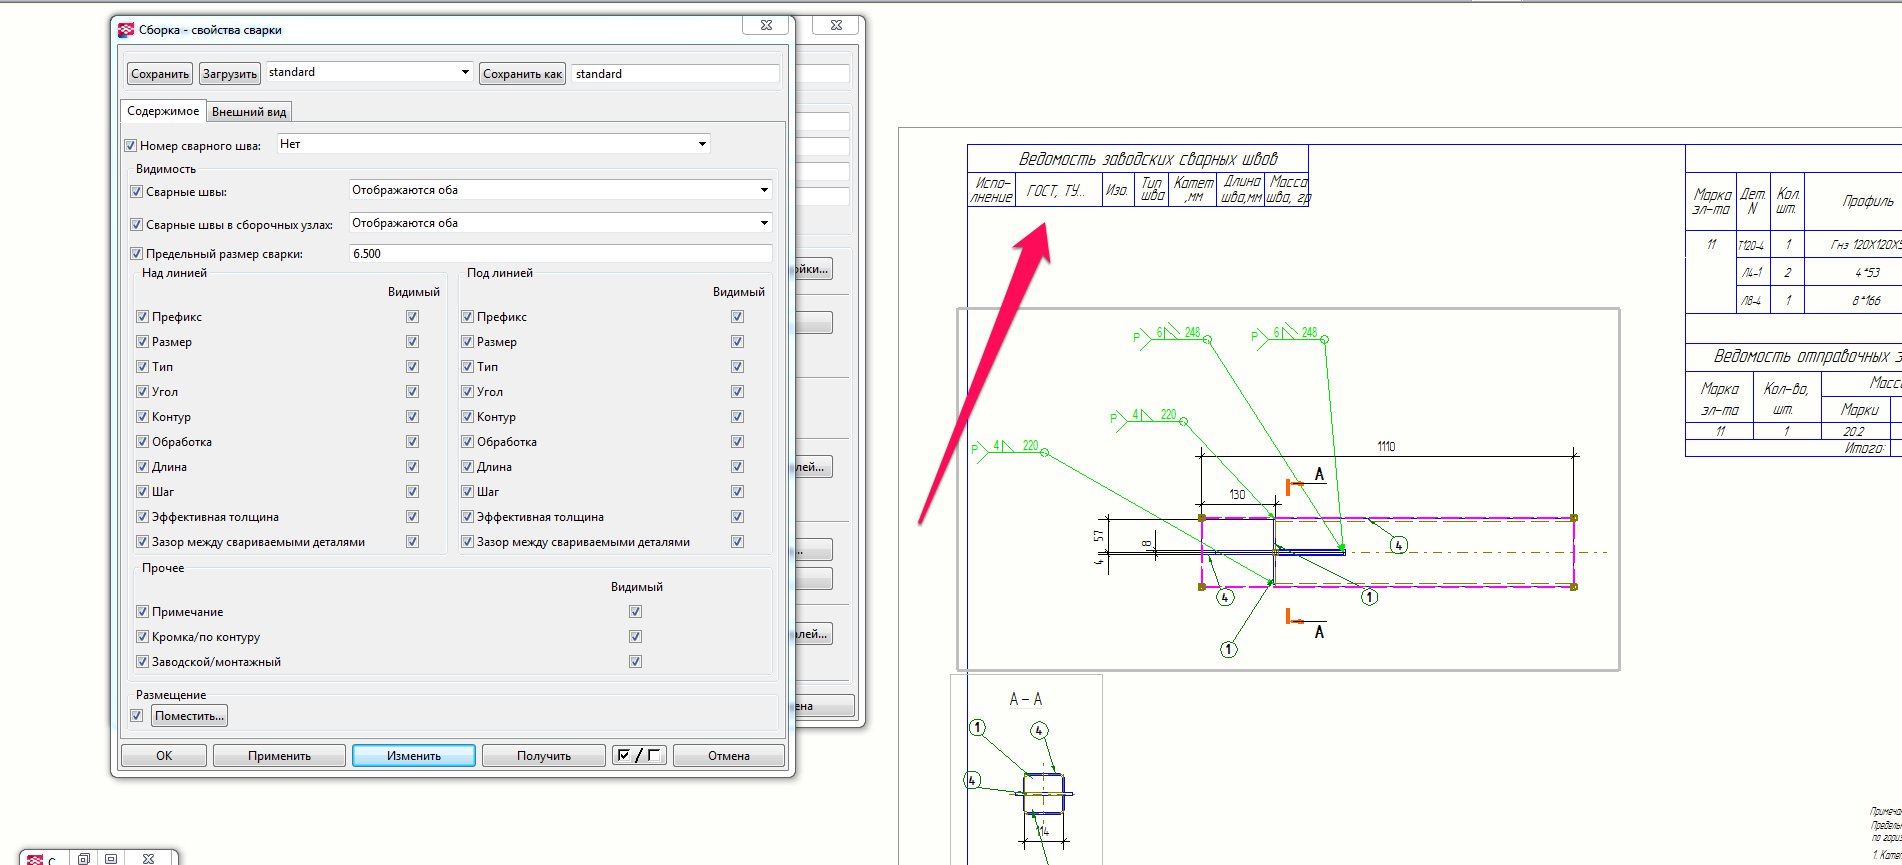Screen dimensions: 1902x865
Task: Expand the 'Сварные швы' visibility dropdown
Action: 764,190
